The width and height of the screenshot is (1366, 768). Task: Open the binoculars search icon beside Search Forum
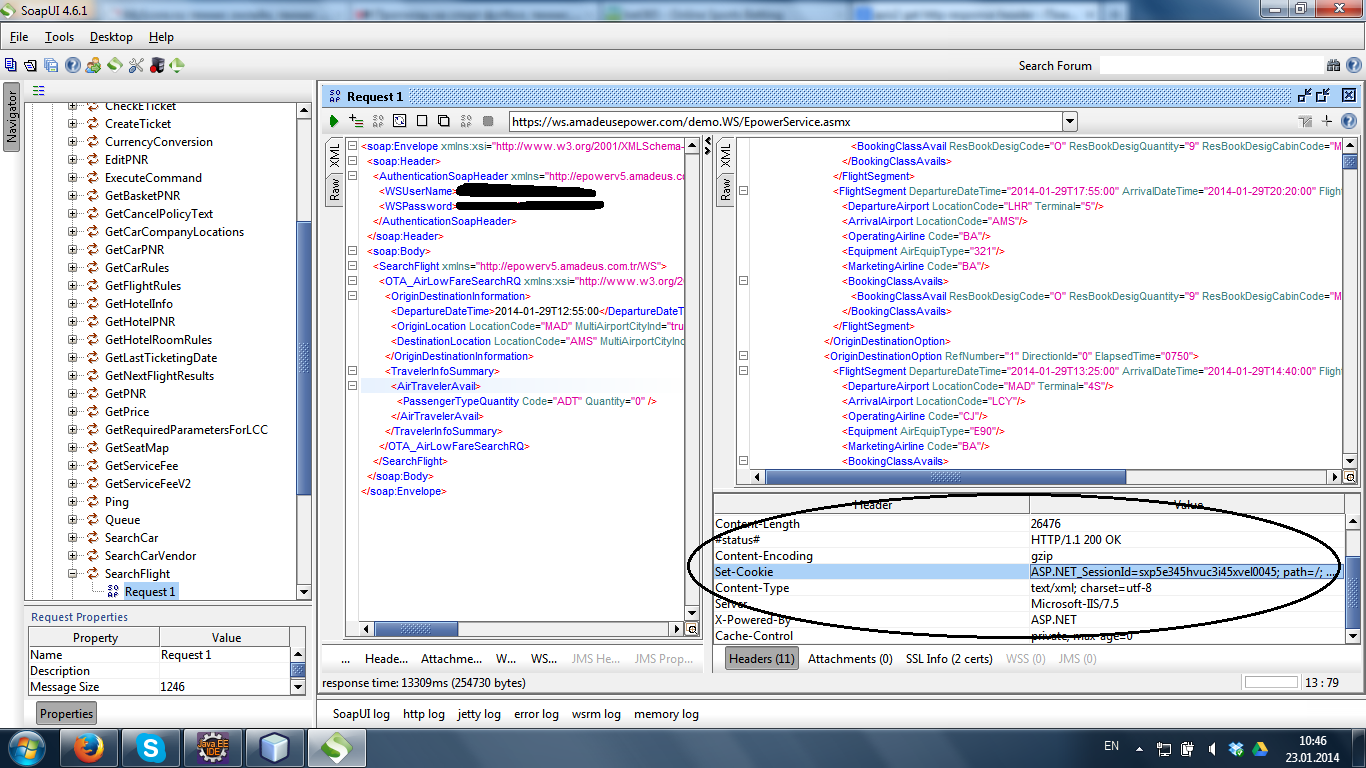point(1333,65)
